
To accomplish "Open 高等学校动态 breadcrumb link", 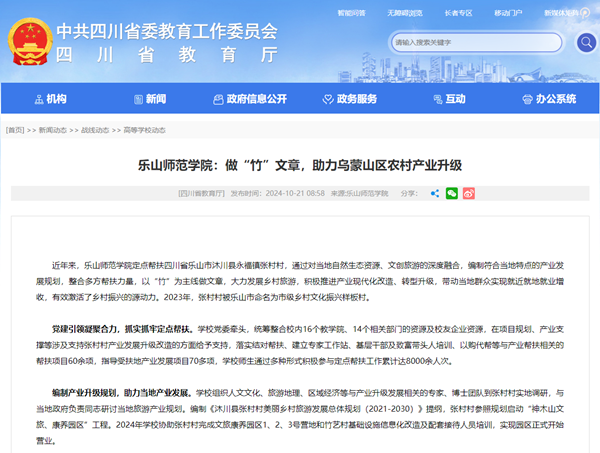I will [x=145, y=130].
